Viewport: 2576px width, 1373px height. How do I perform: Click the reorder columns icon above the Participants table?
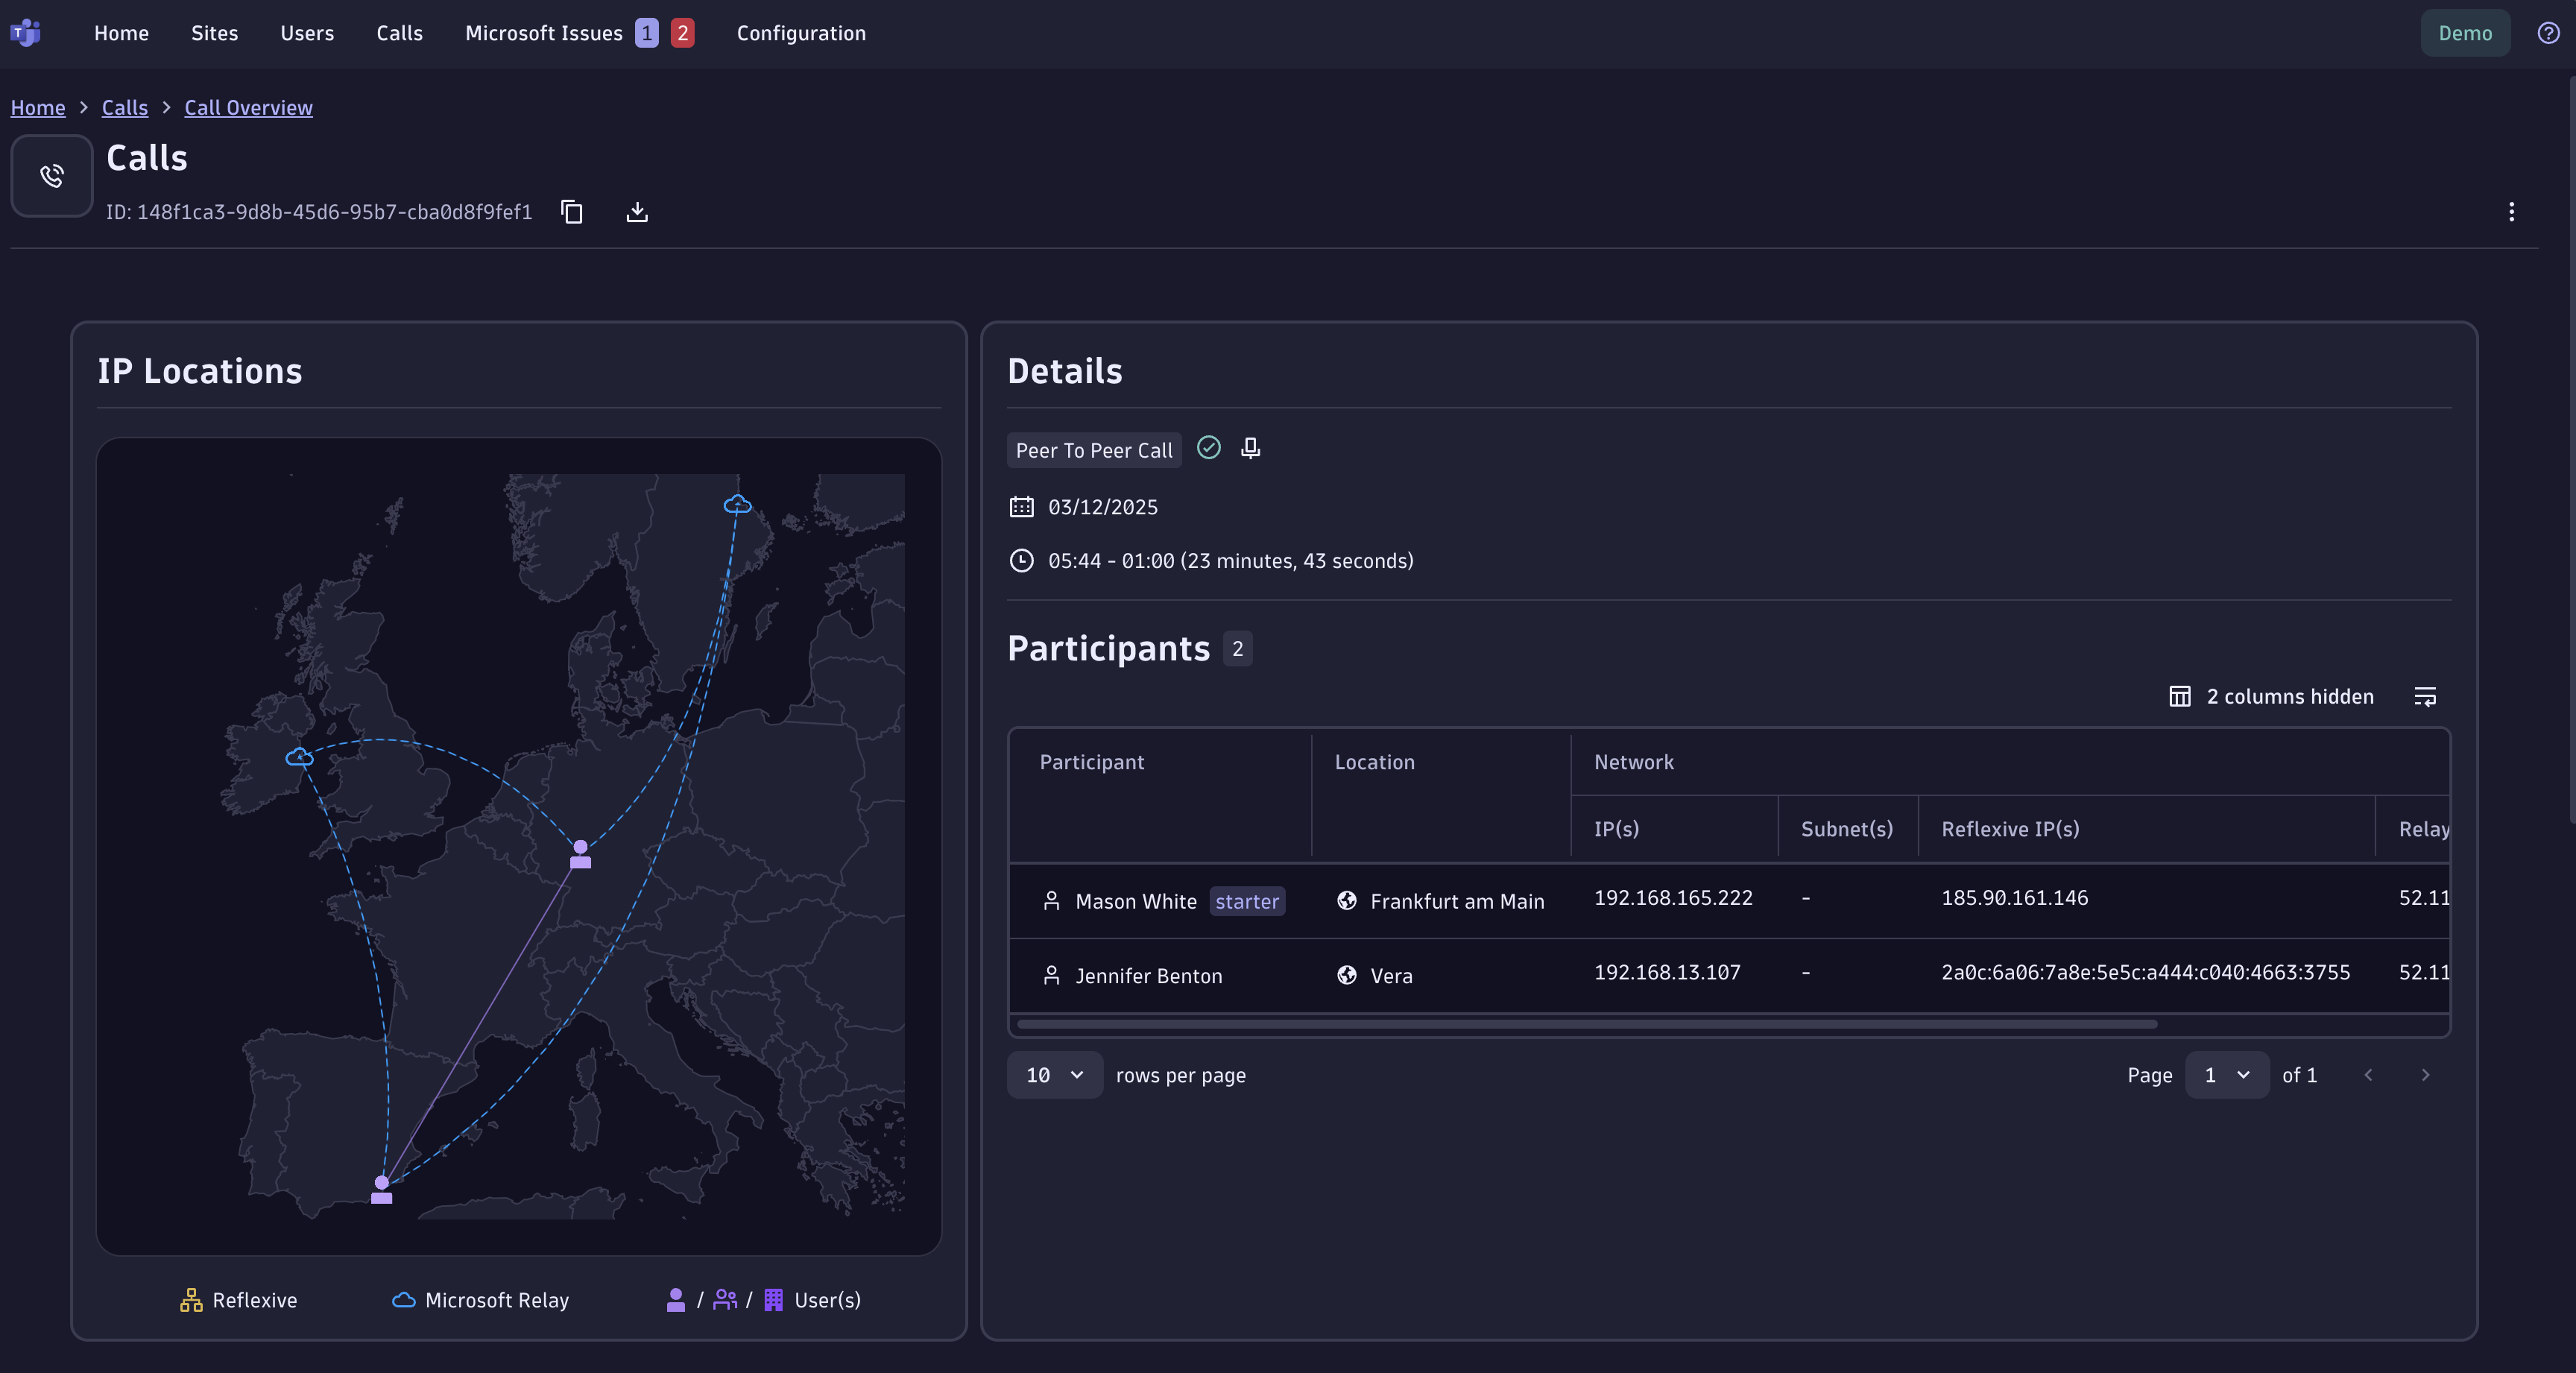coord(2426,696)
